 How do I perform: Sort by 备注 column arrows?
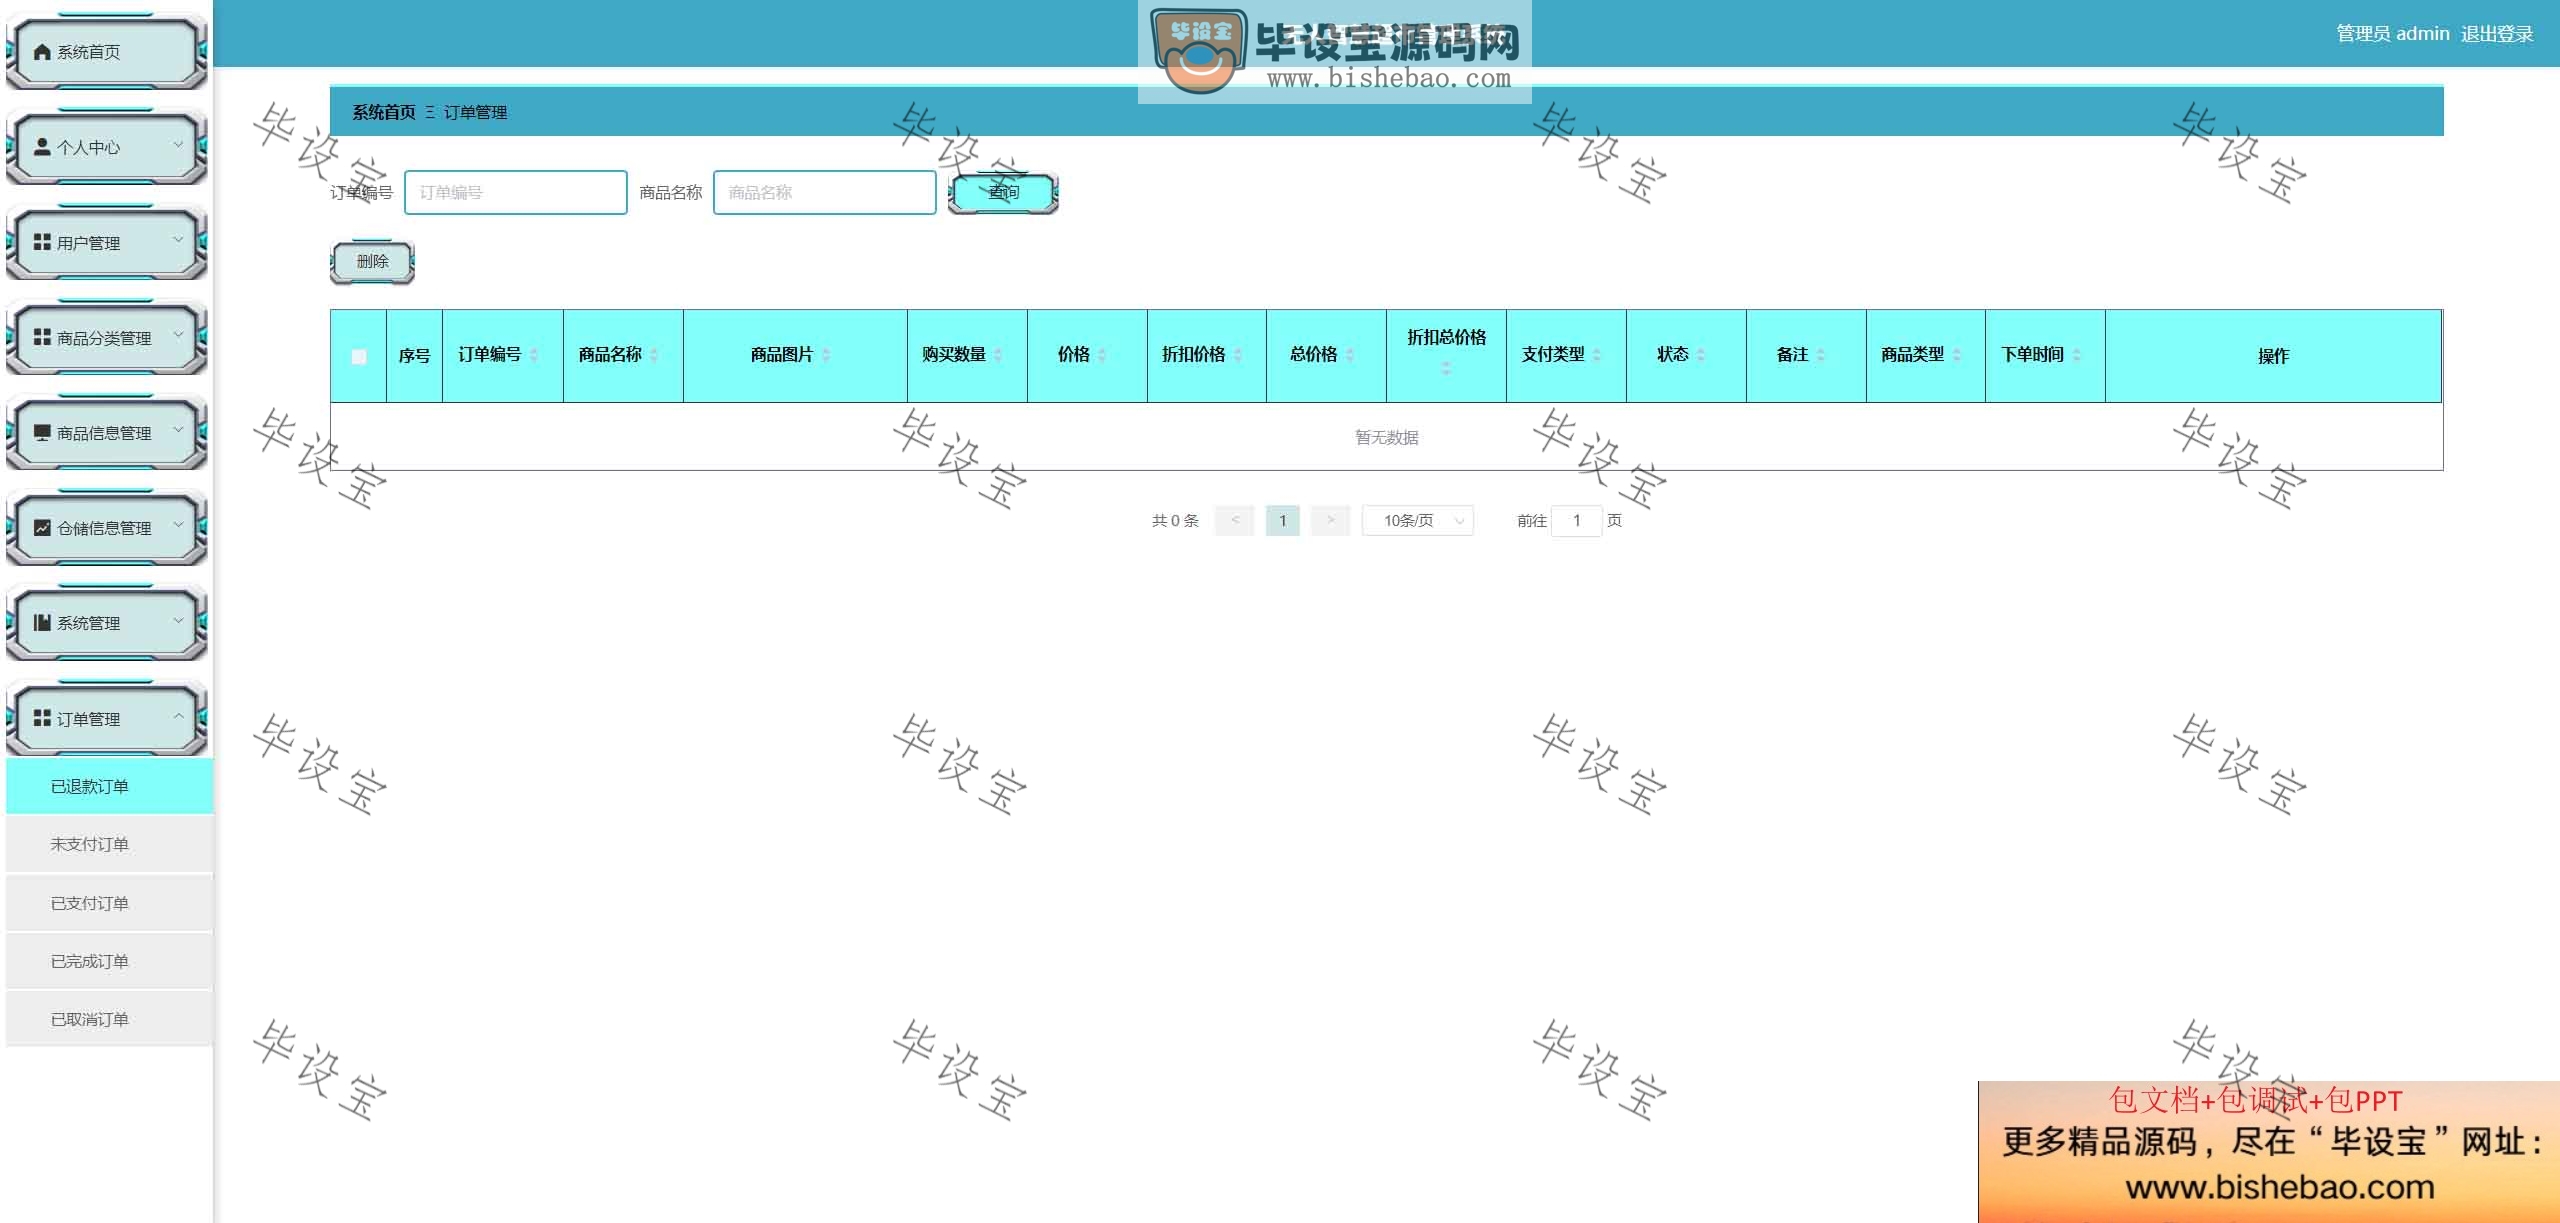[1821, 355]
